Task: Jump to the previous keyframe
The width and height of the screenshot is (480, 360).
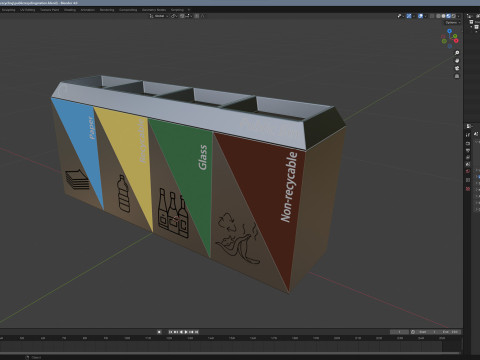Action: pos(176,332)
